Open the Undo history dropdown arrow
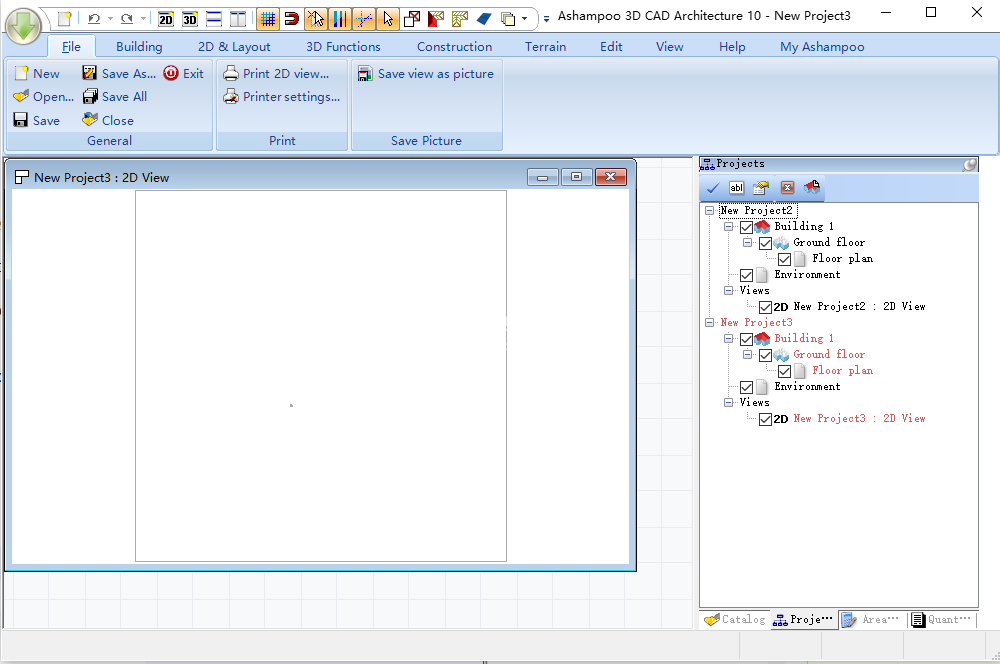The width and height of the screenshot is (1000, 664). tap(110, 19)
